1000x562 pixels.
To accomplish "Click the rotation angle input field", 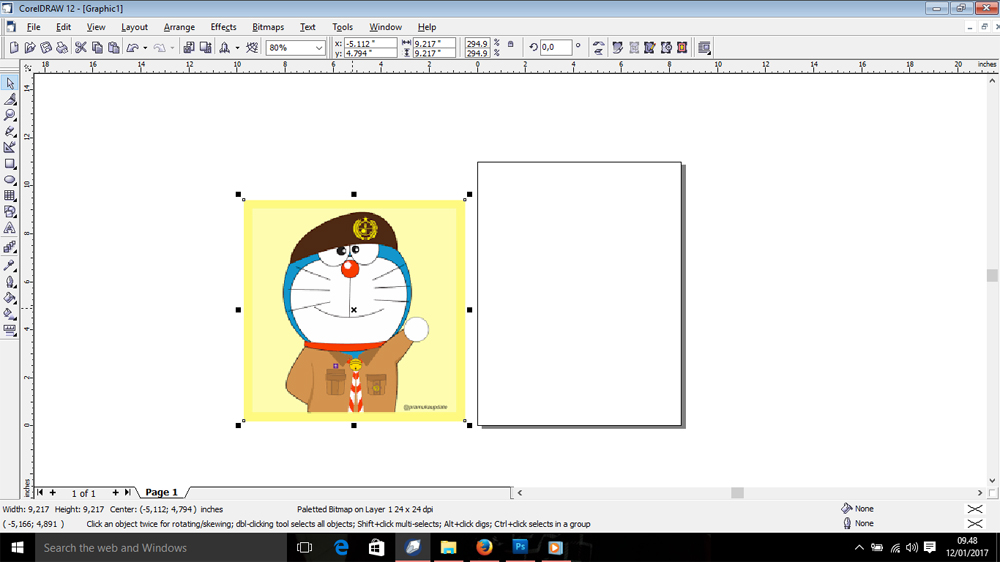I will pos(555,47).
